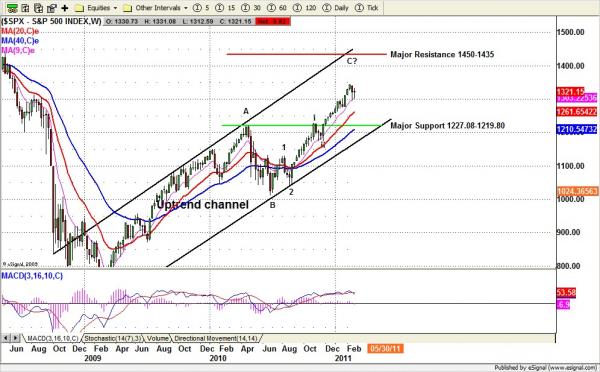Screen dimensions: 600x372
Task: Click the 1400.00 price axis label
Action: pyautogui.click(x=571, y=66)
